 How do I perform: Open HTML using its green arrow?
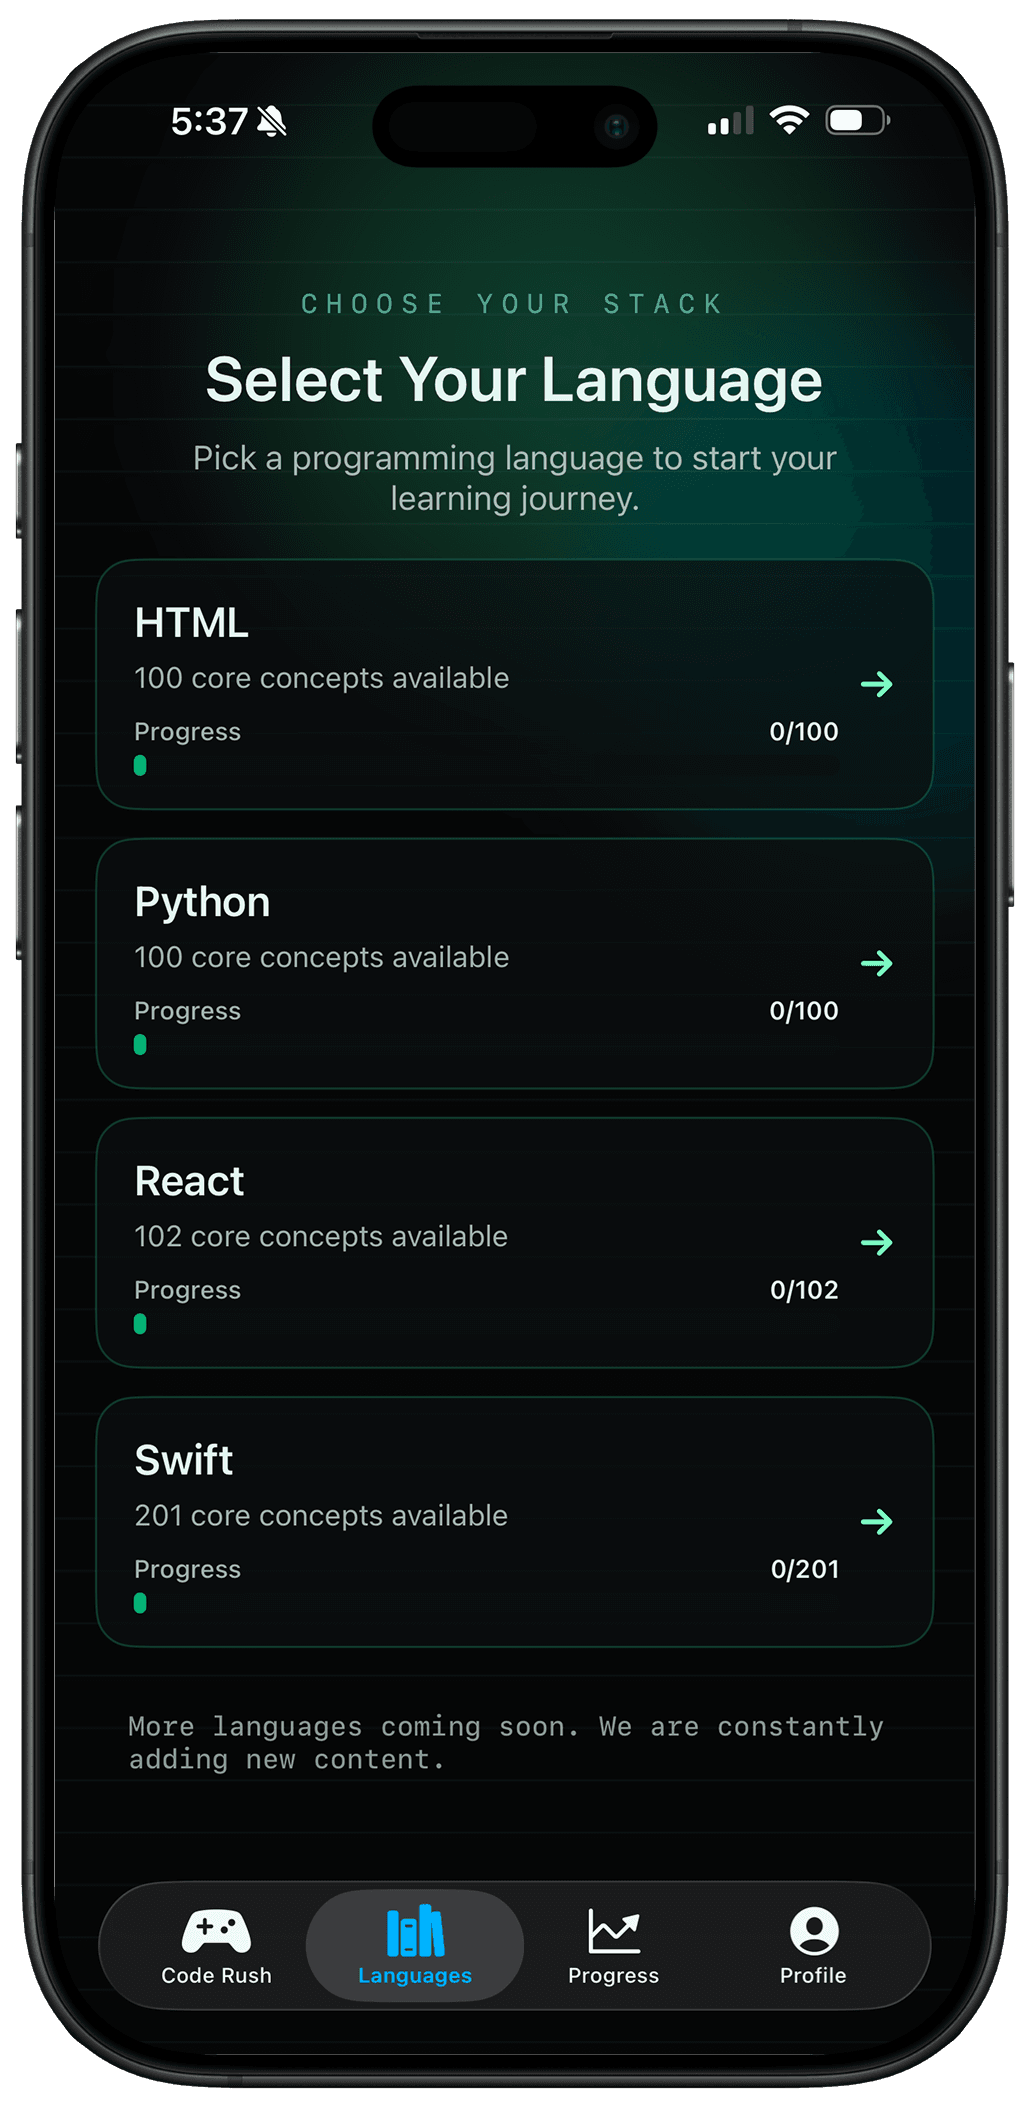[876, 684]
